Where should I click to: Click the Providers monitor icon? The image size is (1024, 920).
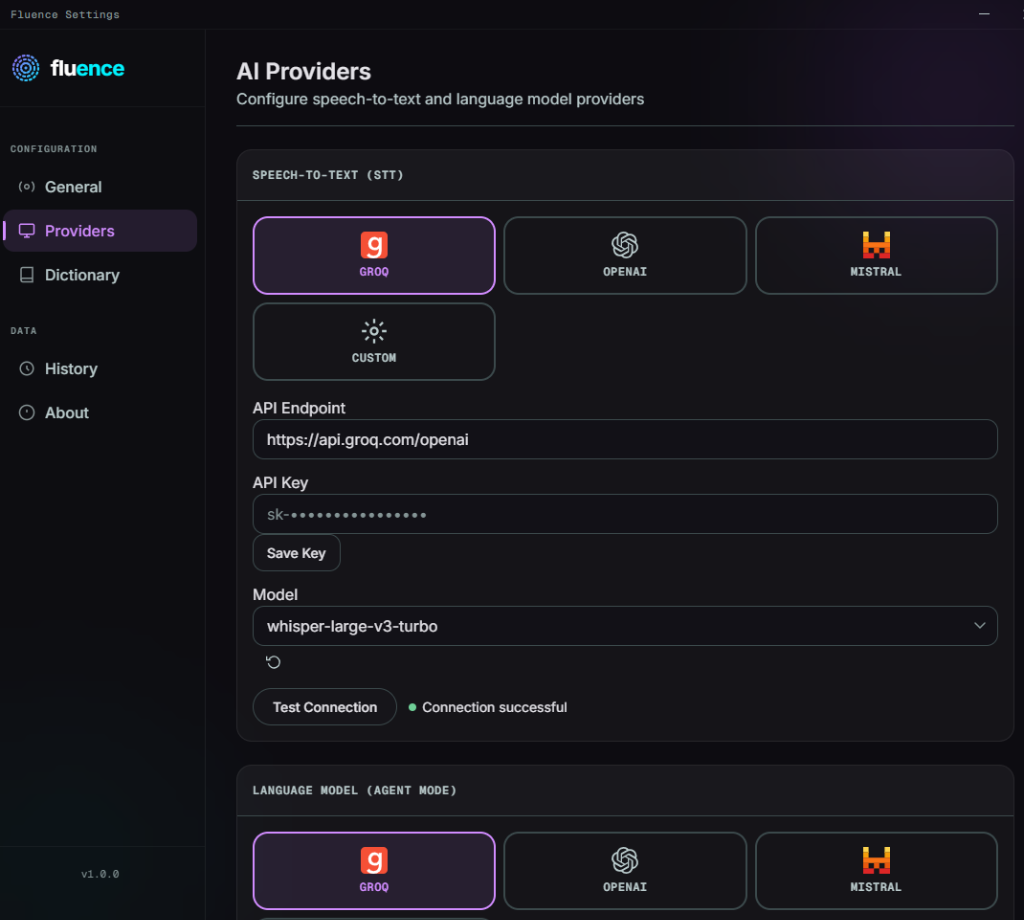[27, 230]
